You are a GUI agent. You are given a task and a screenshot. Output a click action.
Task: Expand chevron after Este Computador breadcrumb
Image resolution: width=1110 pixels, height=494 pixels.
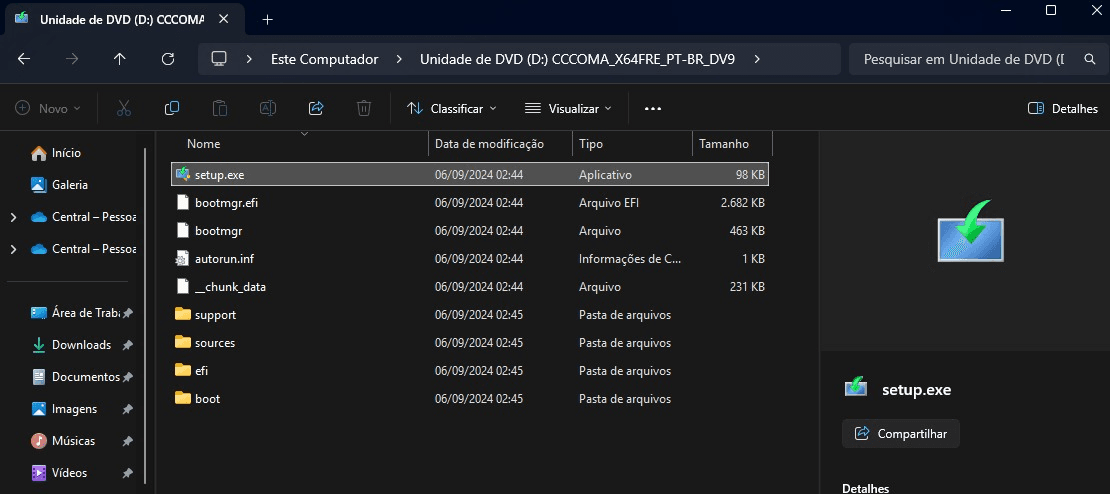[x=399, y=59]
